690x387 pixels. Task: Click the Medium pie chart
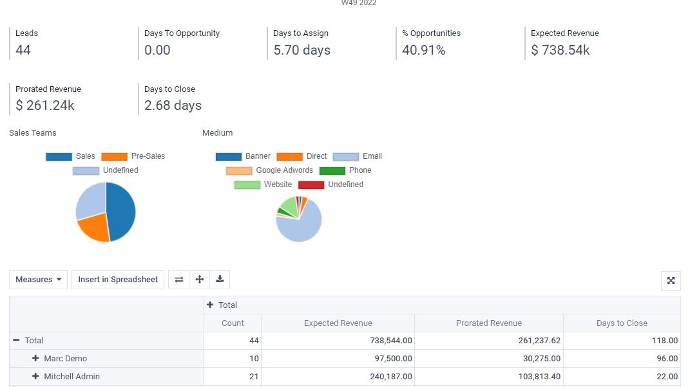coord(299,219)
